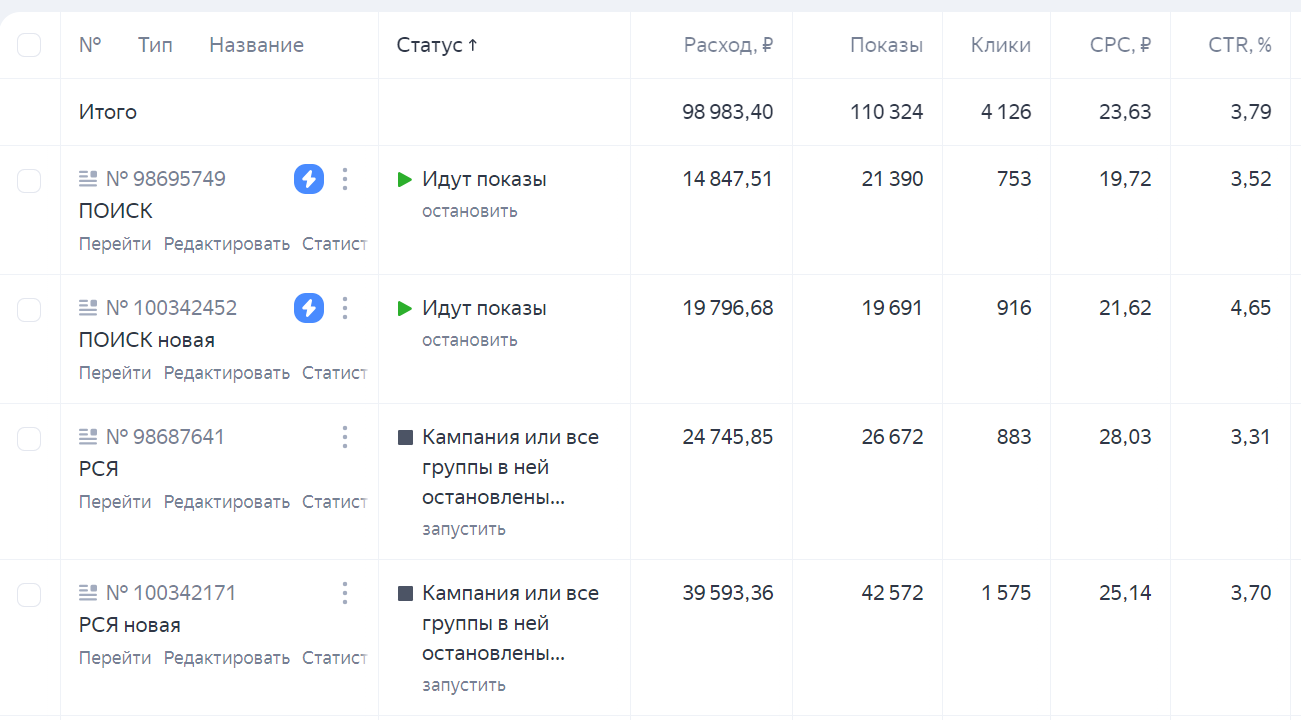Open three-dot menu for campaign РСЯ № 98687641

click(x=345, y=437)
